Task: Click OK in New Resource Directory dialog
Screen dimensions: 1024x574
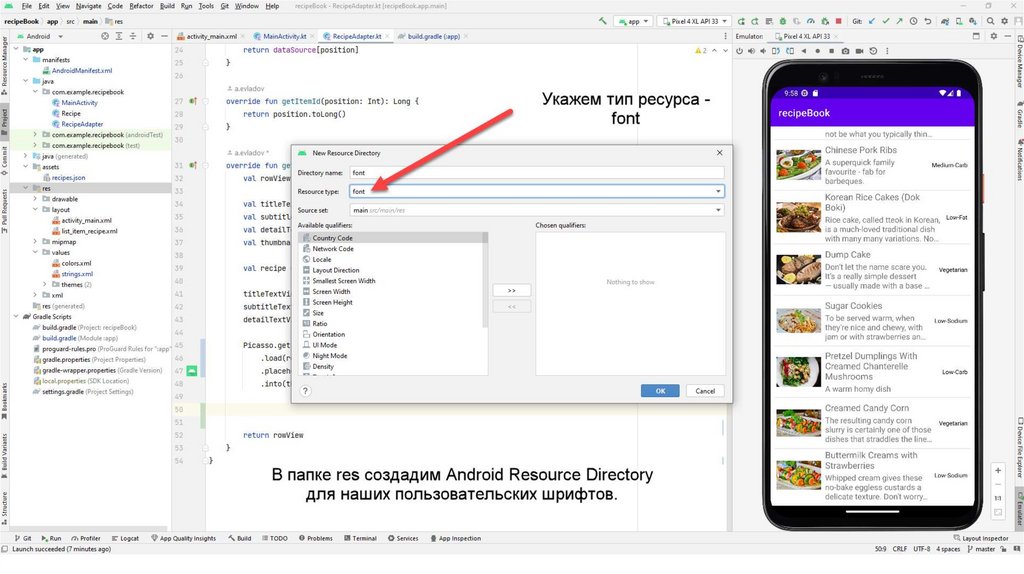Action: pos(660,391)
